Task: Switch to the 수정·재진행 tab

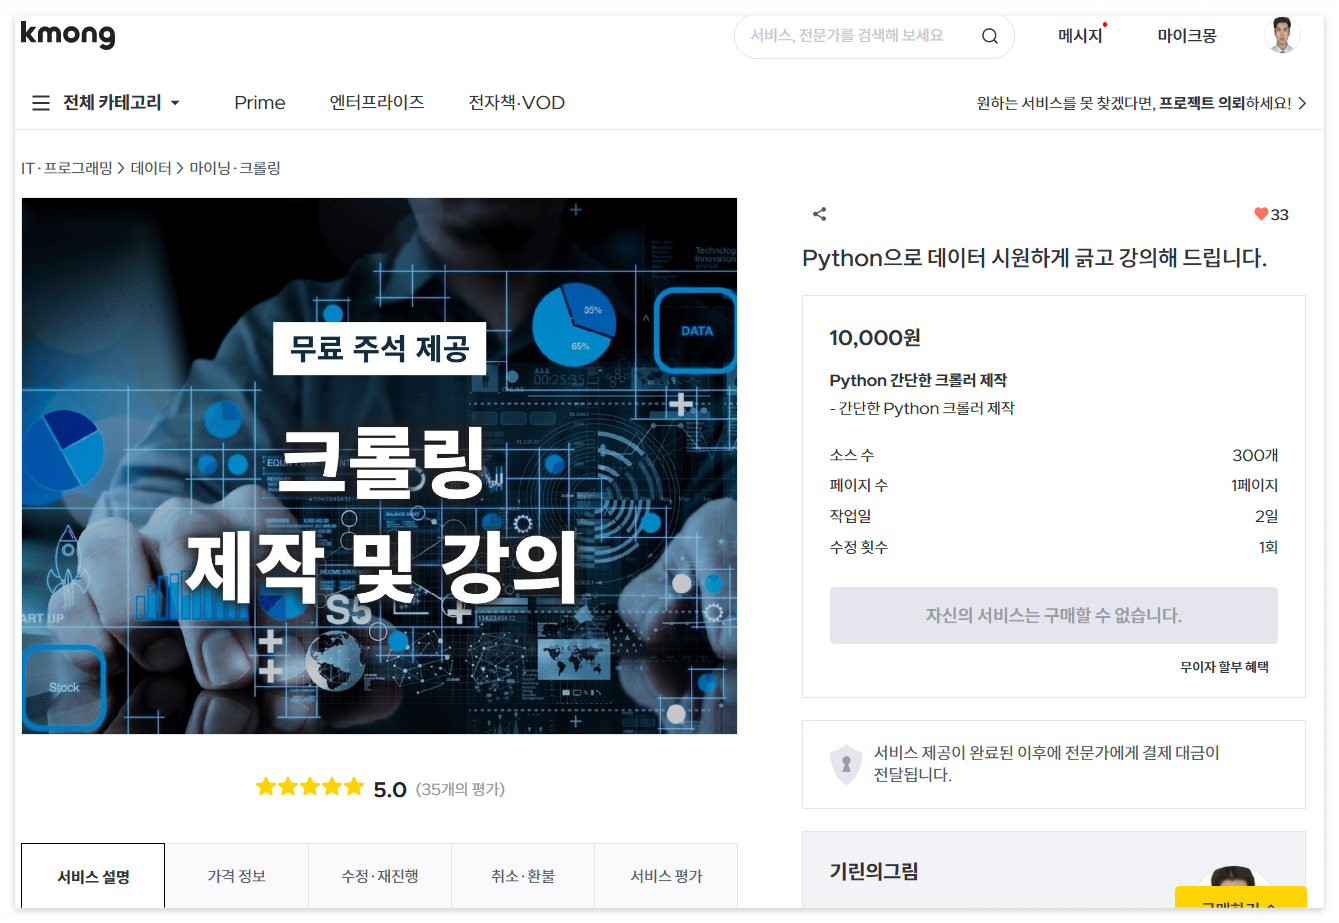Action: pyautogui.click(x=380, y=876)
